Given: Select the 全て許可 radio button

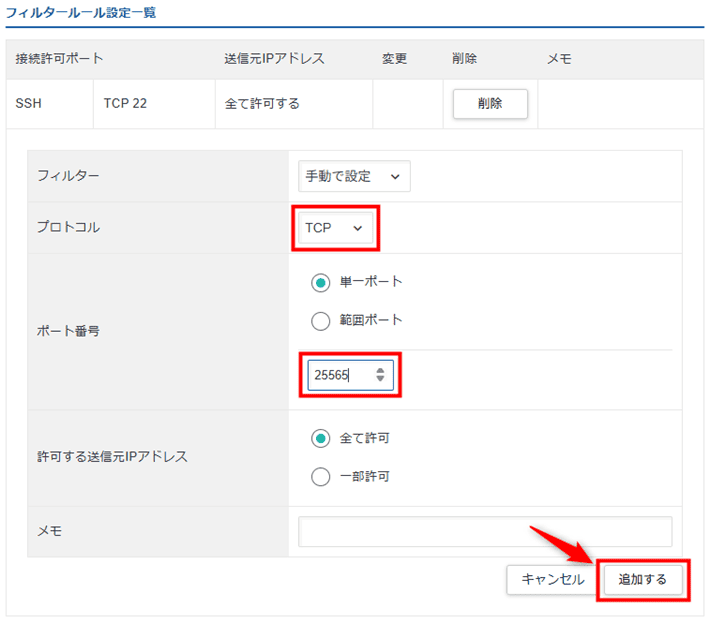Looking at the screenshot, I should pyautogui.click(x=321, y=438).
